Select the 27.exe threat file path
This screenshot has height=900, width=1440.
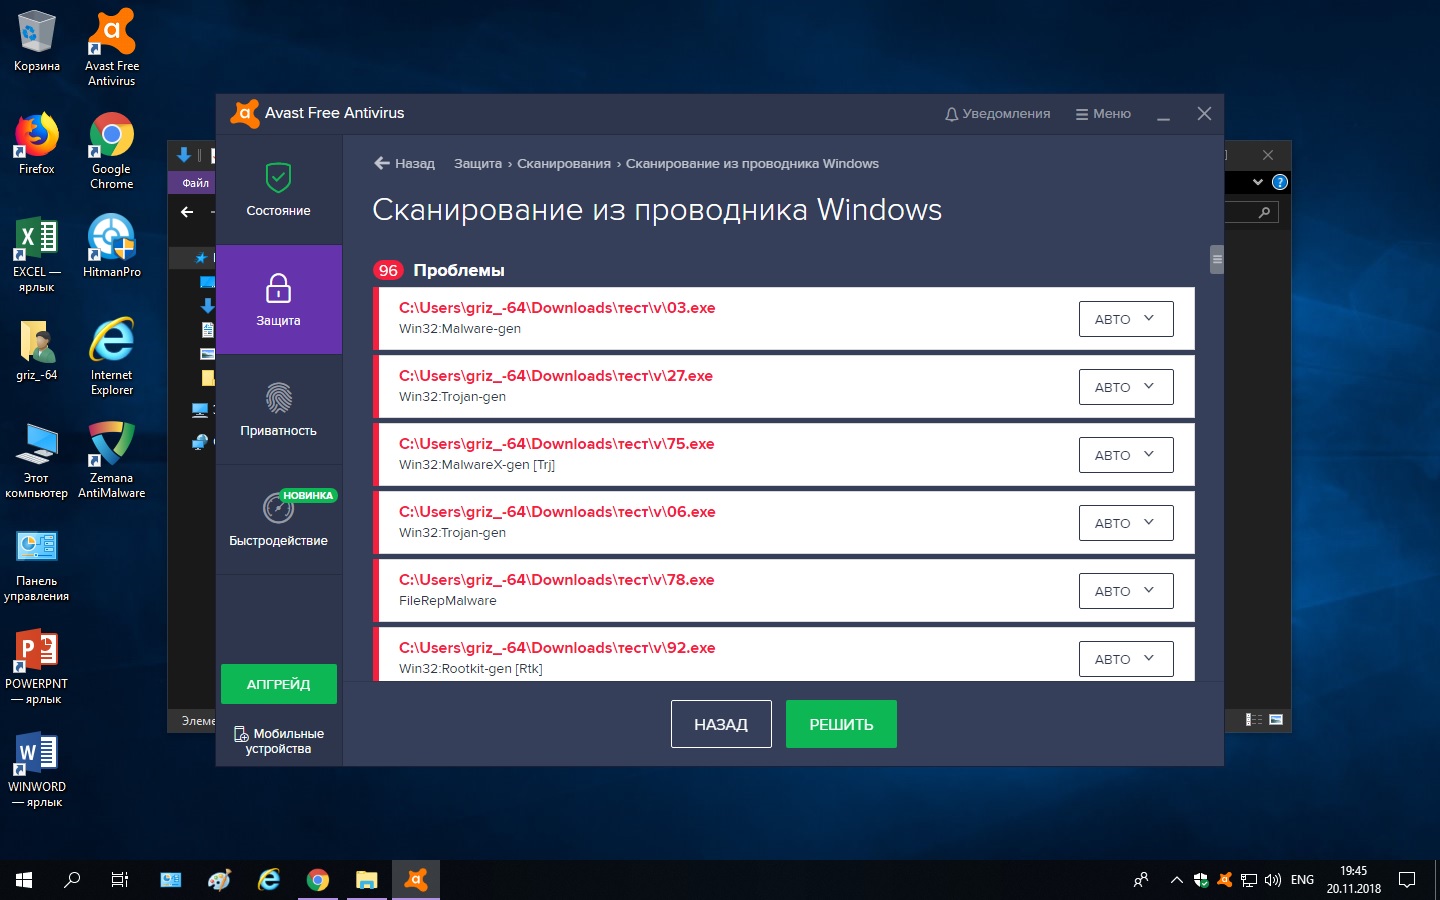coord(556,376)
